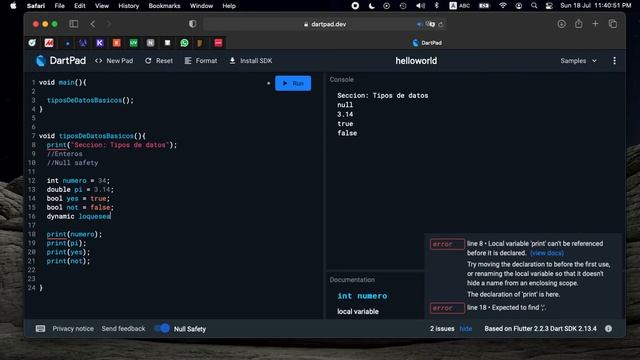Open the History menu
The width and height of the screenshot is (640, 360).
(x=129, y=6)
